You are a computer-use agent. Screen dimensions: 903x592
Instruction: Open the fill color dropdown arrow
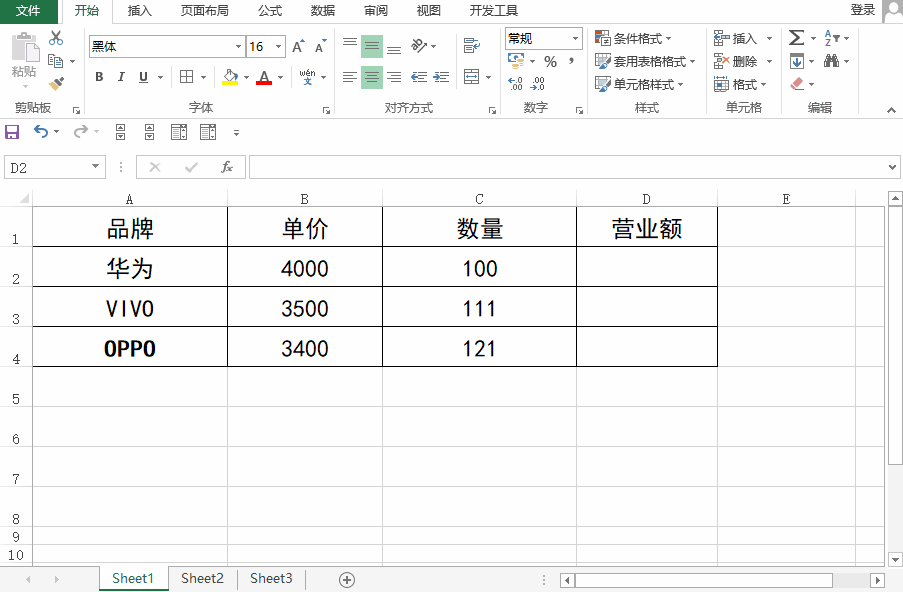(246, 77)
